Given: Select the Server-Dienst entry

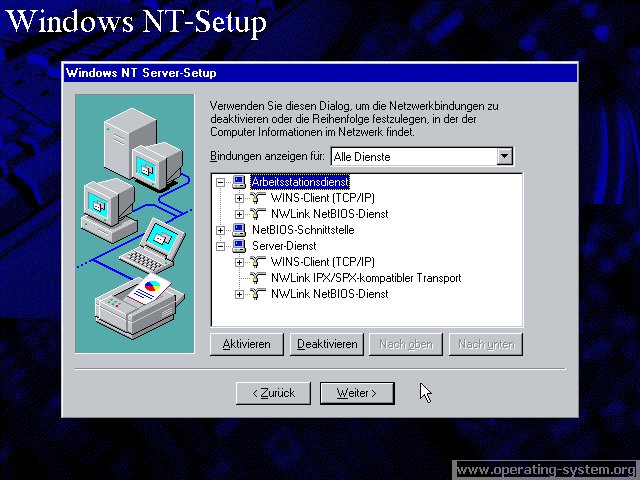Looking at the screenshot, I should [284, 246].
